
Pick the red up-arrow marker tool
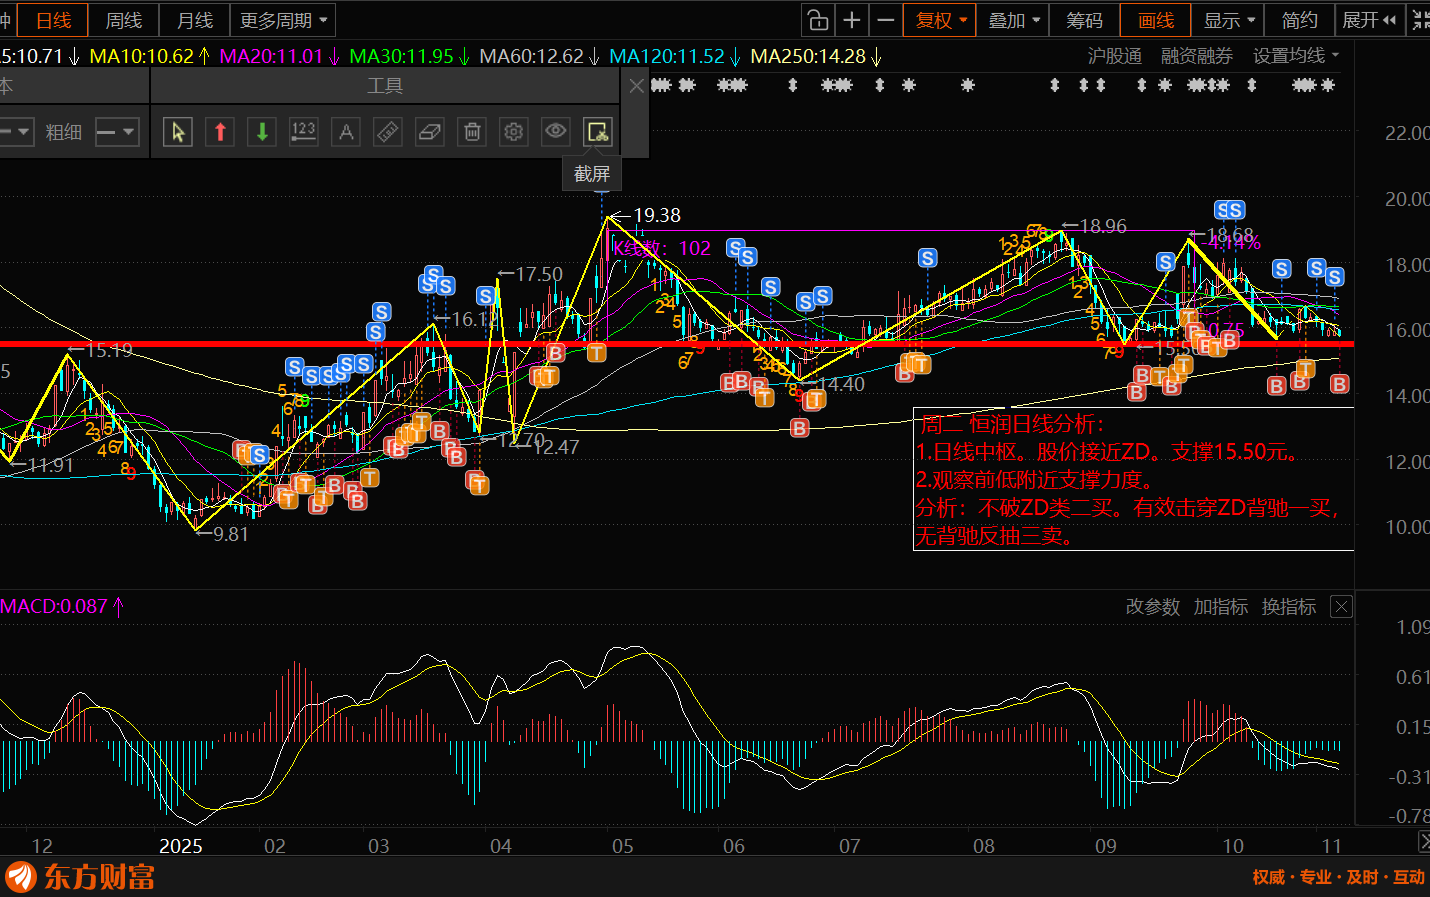(x=220, y=132)
